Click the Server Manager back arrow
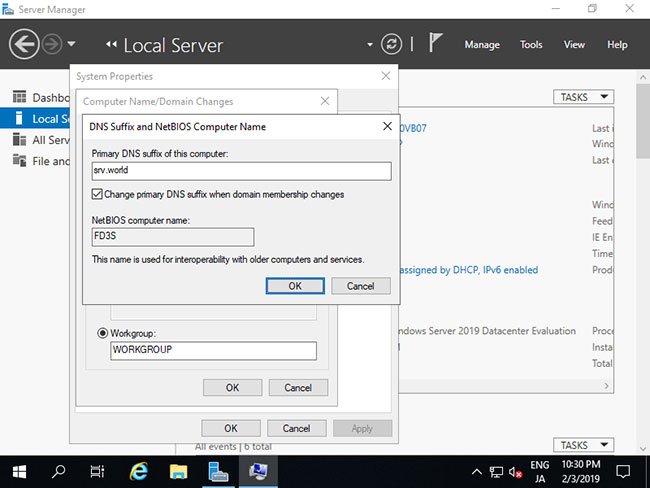 click(x=24, y=44)
